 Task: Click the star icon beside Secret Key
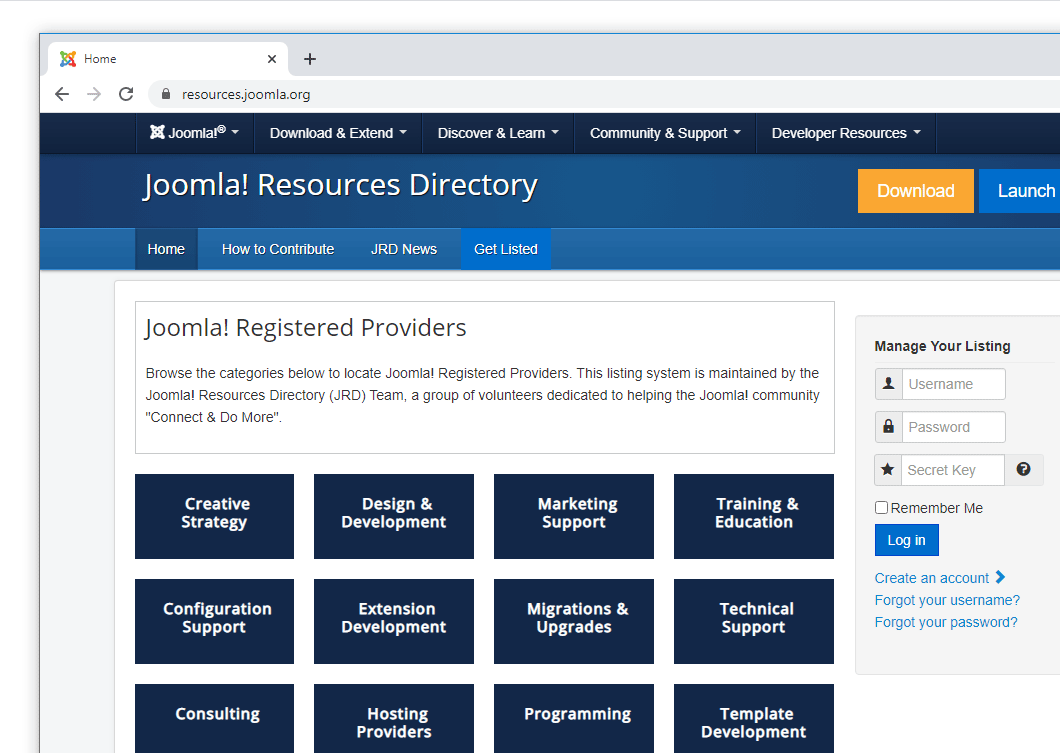pos(888,470)
